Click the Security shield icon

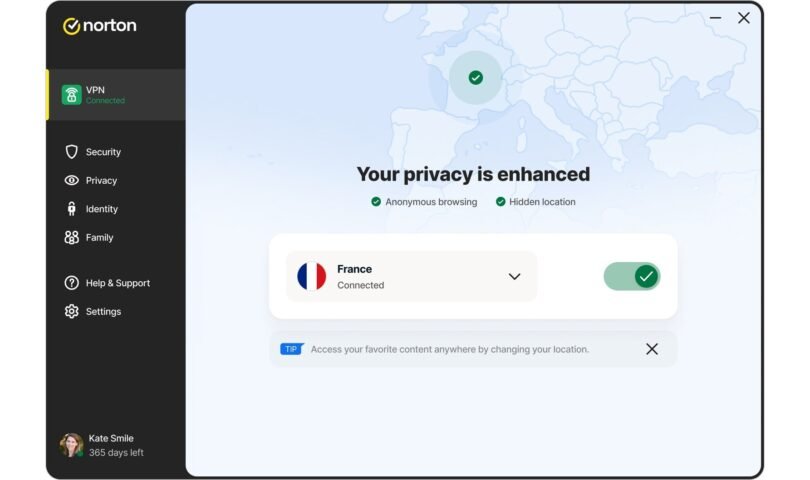point(71,152)
